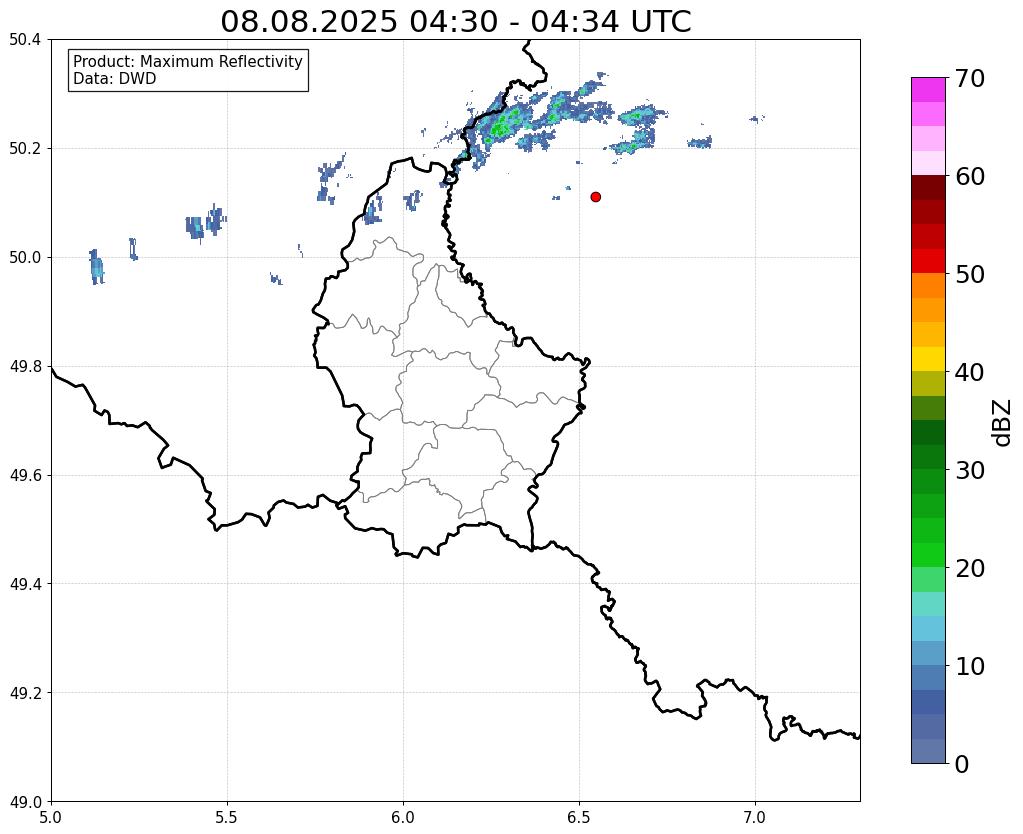Image resolution: width=1023 pixels, height=834 pixels.
Task: Click the 'Data: DWD' legend line
Action: click(114, 79)
